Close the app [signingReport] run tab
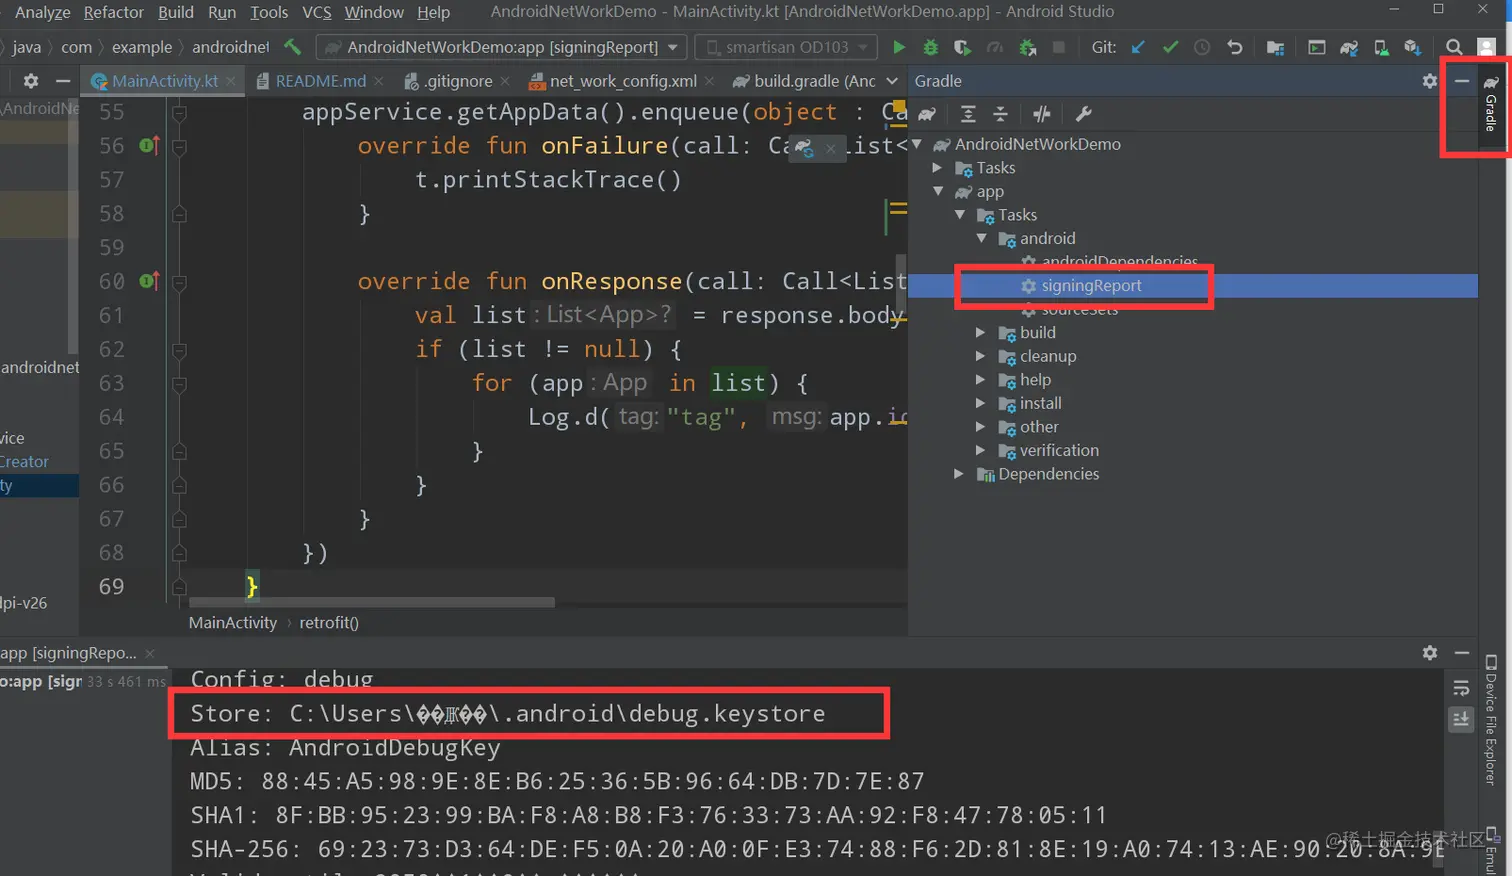This screenshot has height=876, width=1512. [x=150, y=653]
